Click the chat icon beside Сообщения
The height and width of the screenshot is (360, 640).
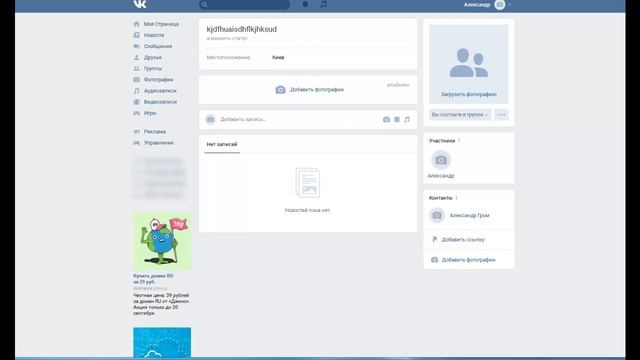click(x=137, y=46)
